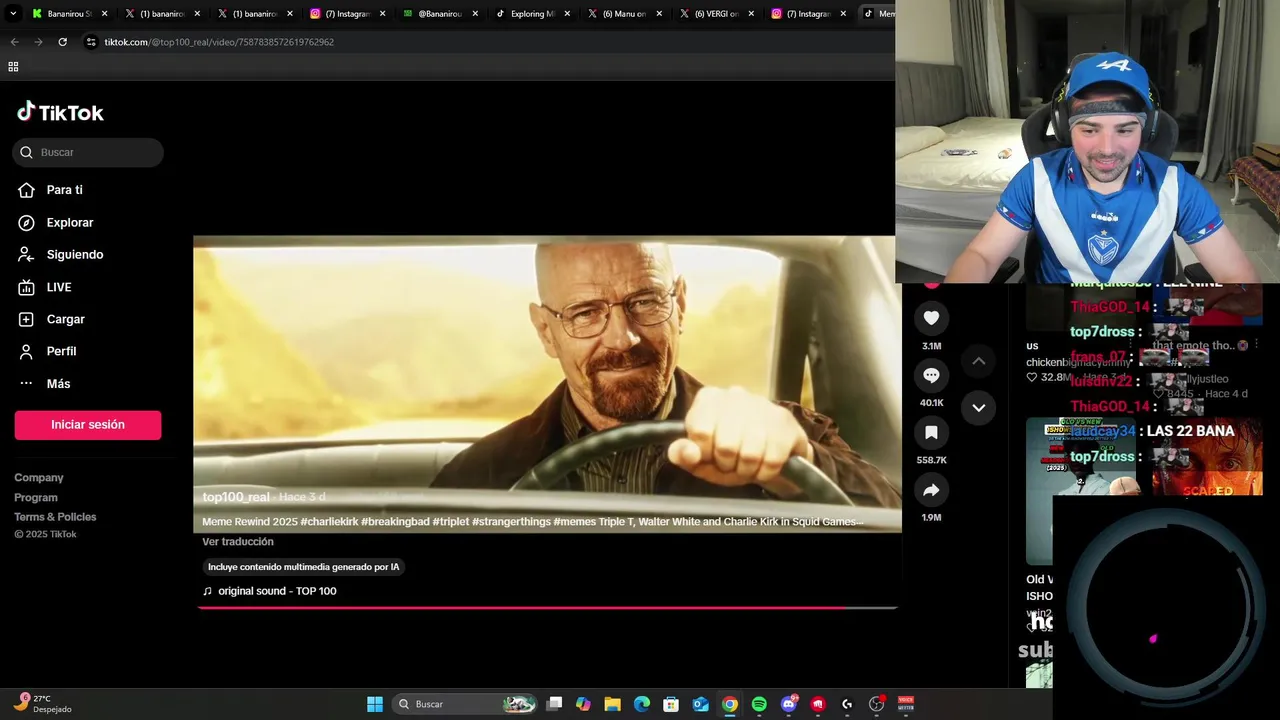
Task: Open Outlook from the taskbar
Action: (701, 704)
